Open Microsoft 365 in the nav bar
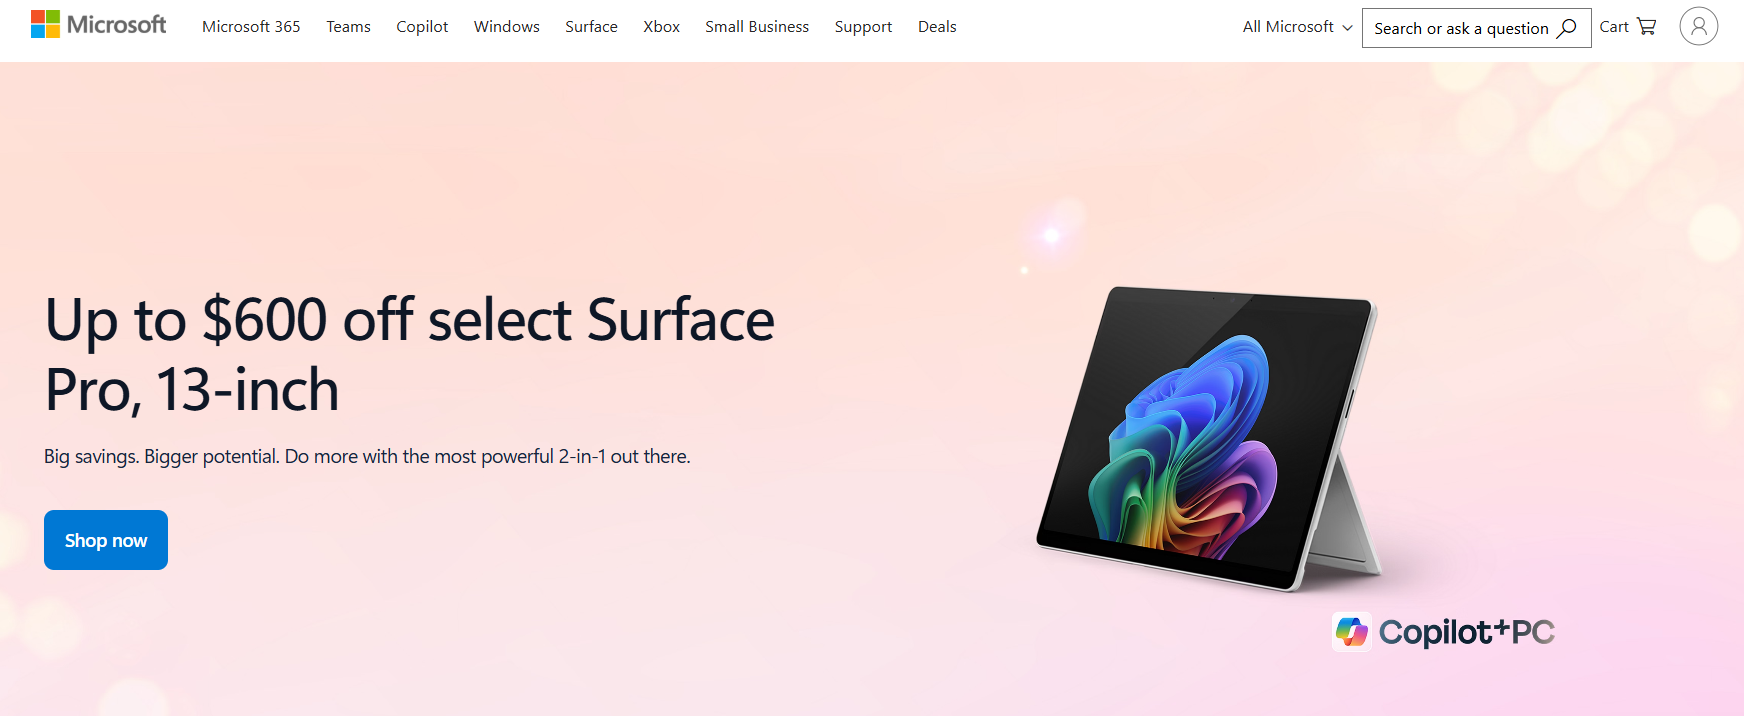The width and height of the screenshot is (1744, 716). (251, 27)
